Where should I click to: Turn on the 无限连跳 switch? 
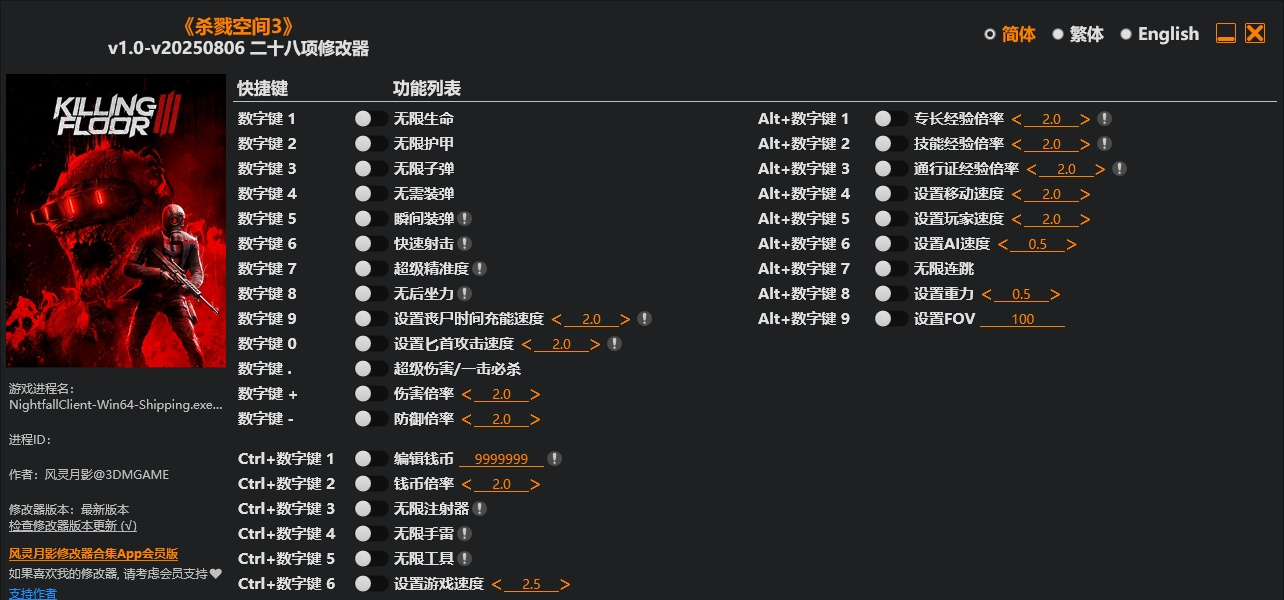click(x=891, y=269)
